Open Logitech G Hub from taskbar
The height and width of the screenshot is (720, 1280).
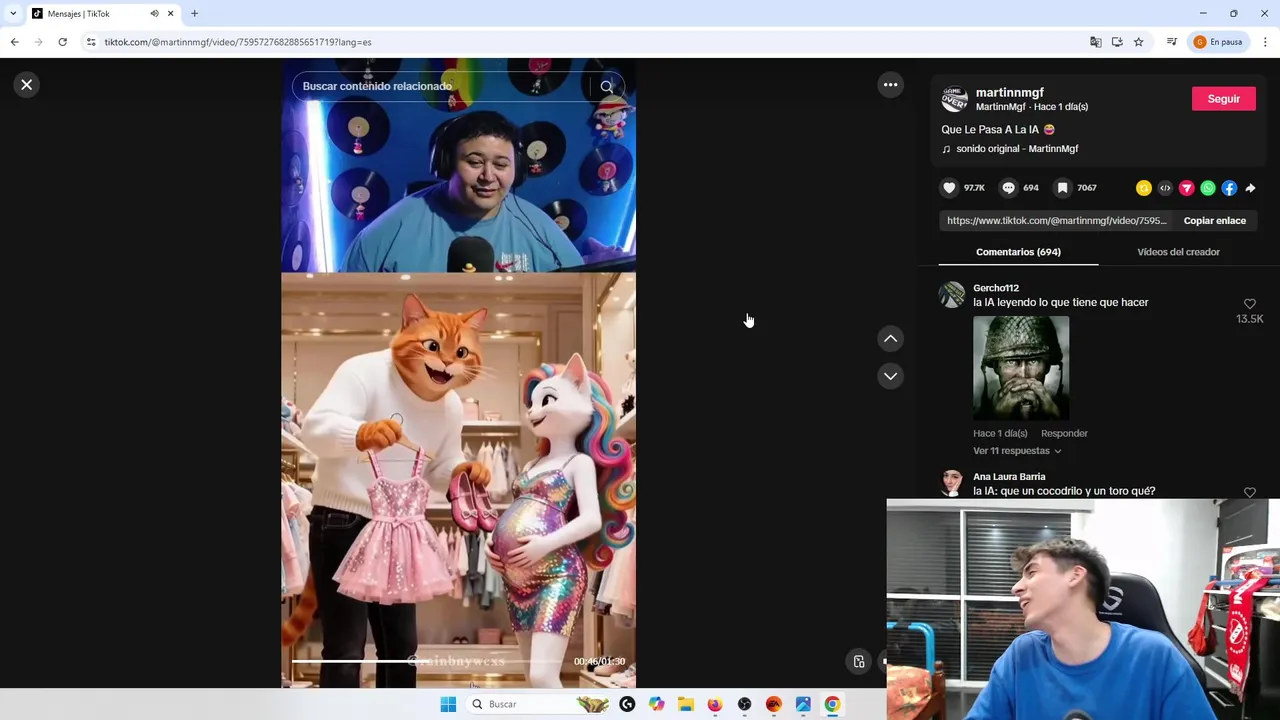pyautogui.click(x=627, y=705)
